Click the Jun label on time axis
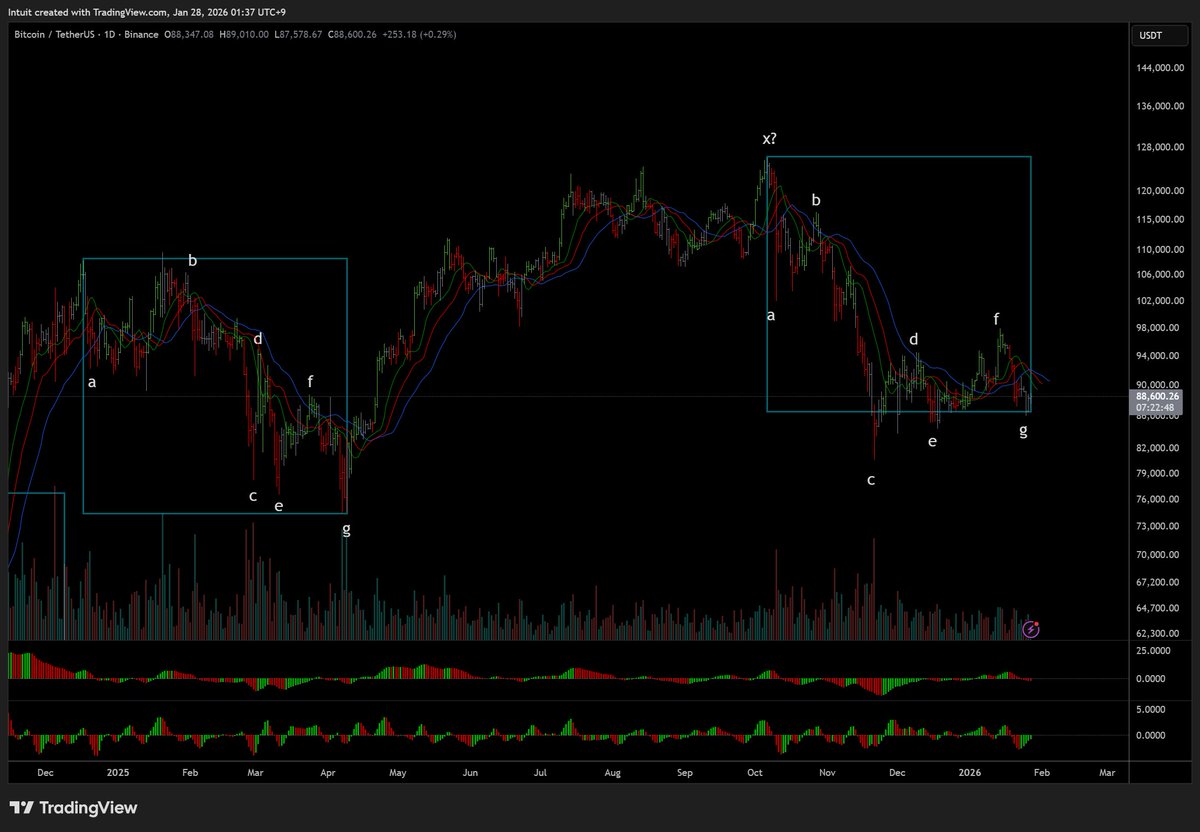Viewport: 1200px width, 832px height. pos(470,773)
